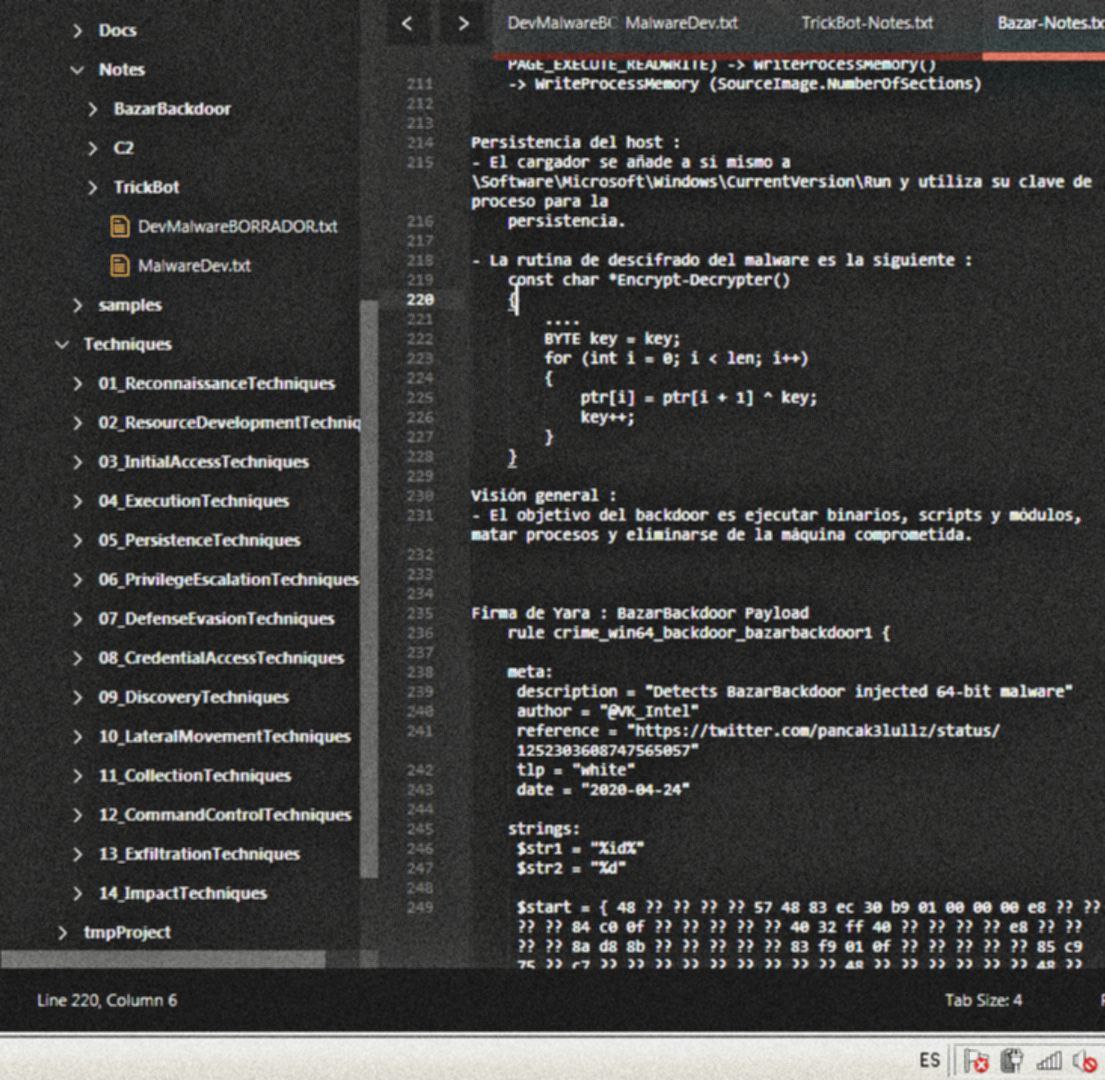Click the MalwareDev.txt file icon in sidebar
Viewport: 1105px width, 1080px height.
pos(120,266)
